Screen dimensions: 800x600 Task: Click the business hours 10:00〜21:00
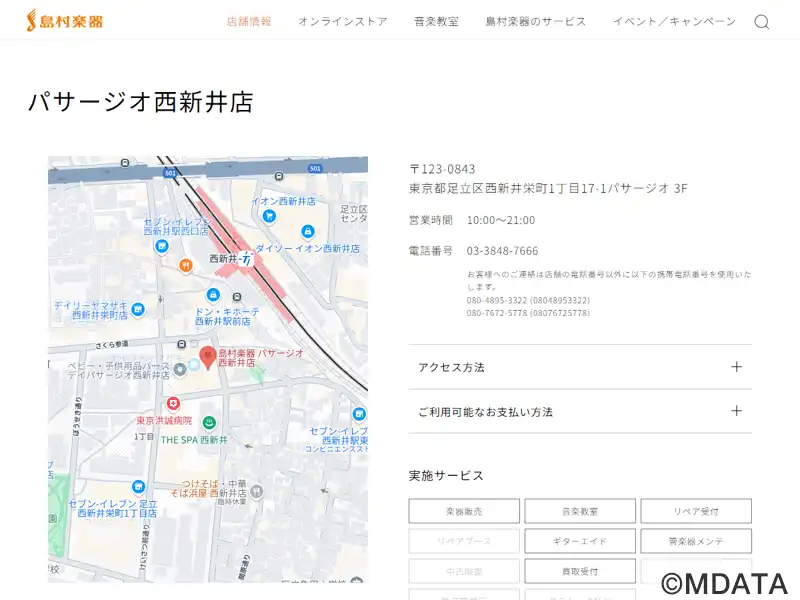pyautogui.click(x=501, y=220)
